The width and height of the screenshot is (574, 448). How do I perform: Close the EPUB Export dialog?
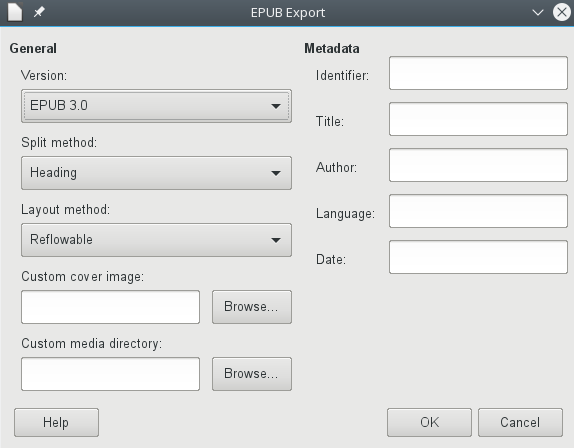562,12
